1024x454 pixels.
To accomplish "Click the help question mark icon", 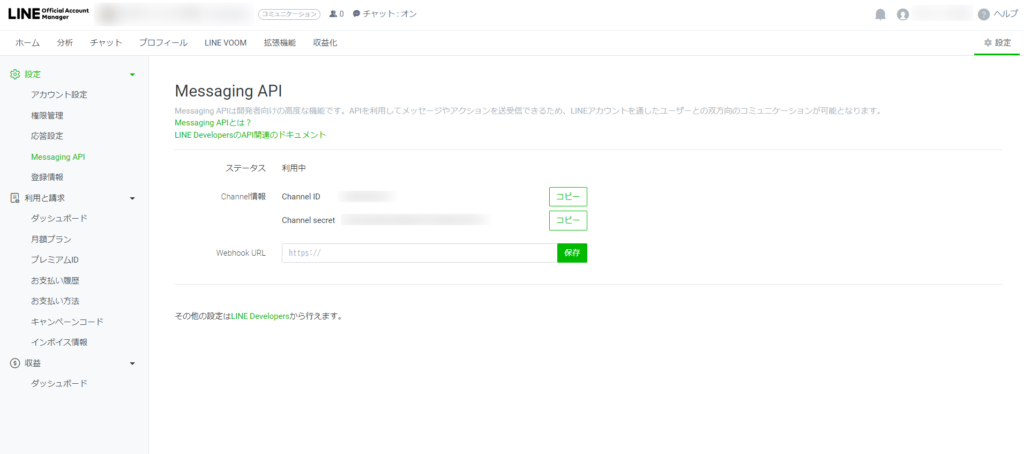I will pyautogui.click(x=984, y=14).
